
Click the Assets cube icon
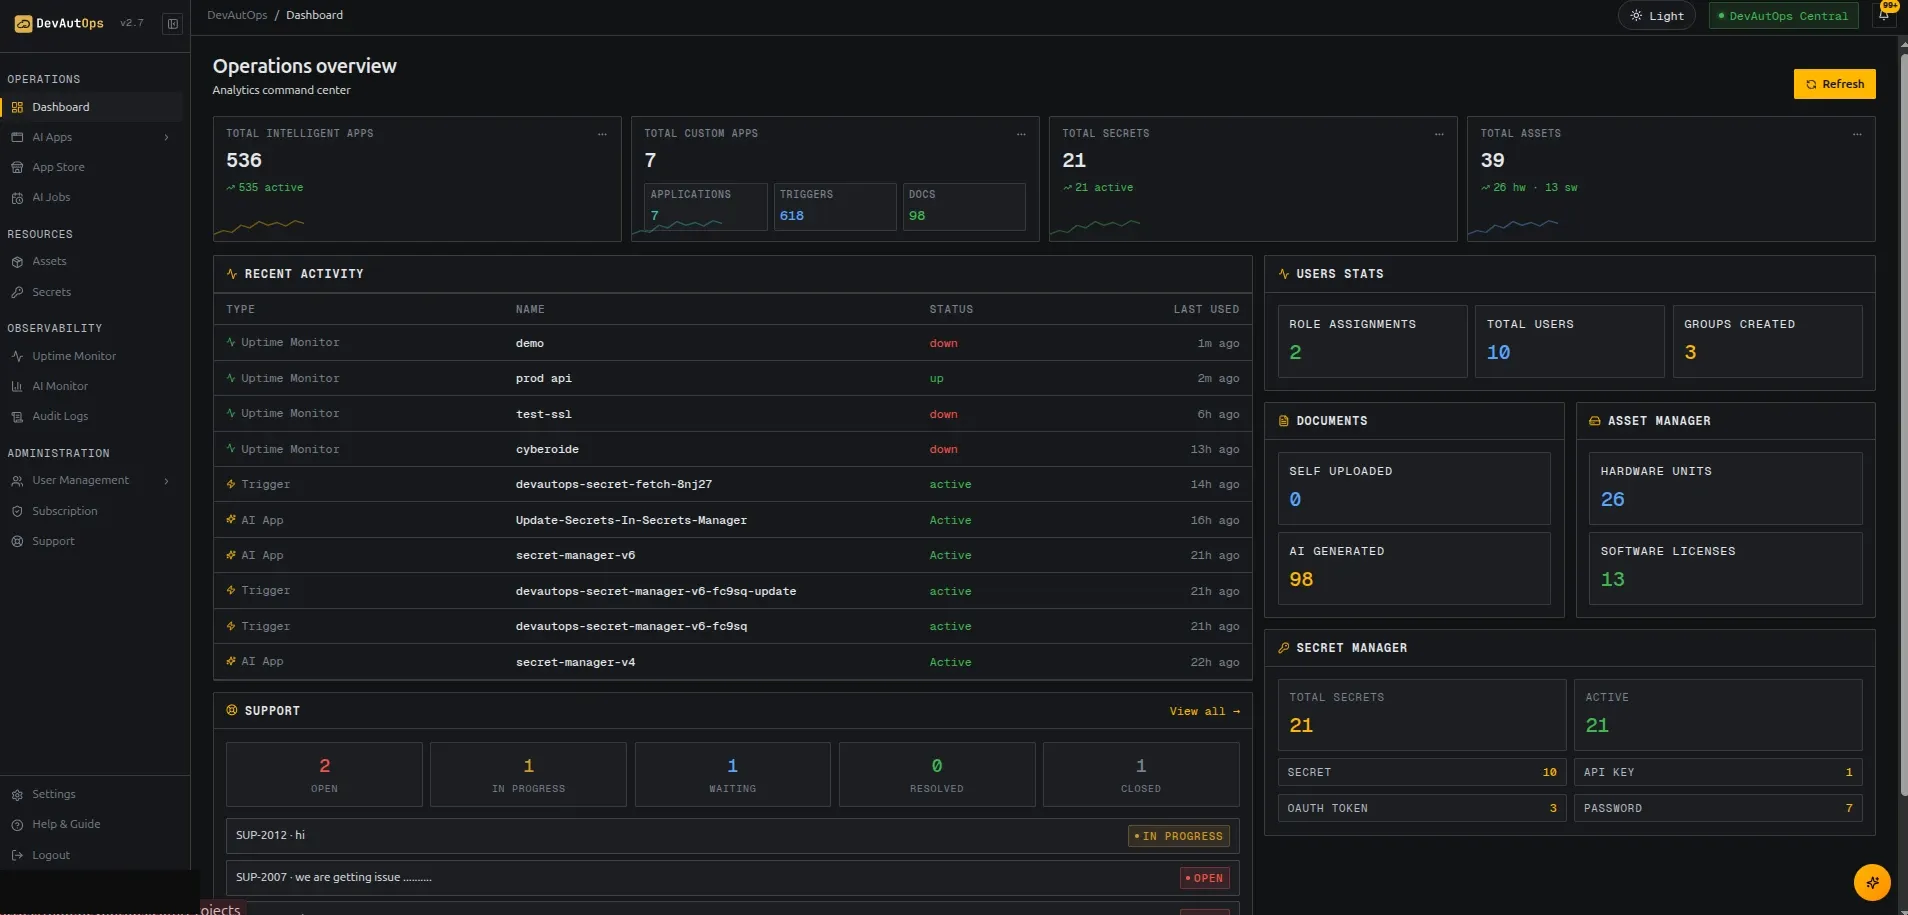17,261
